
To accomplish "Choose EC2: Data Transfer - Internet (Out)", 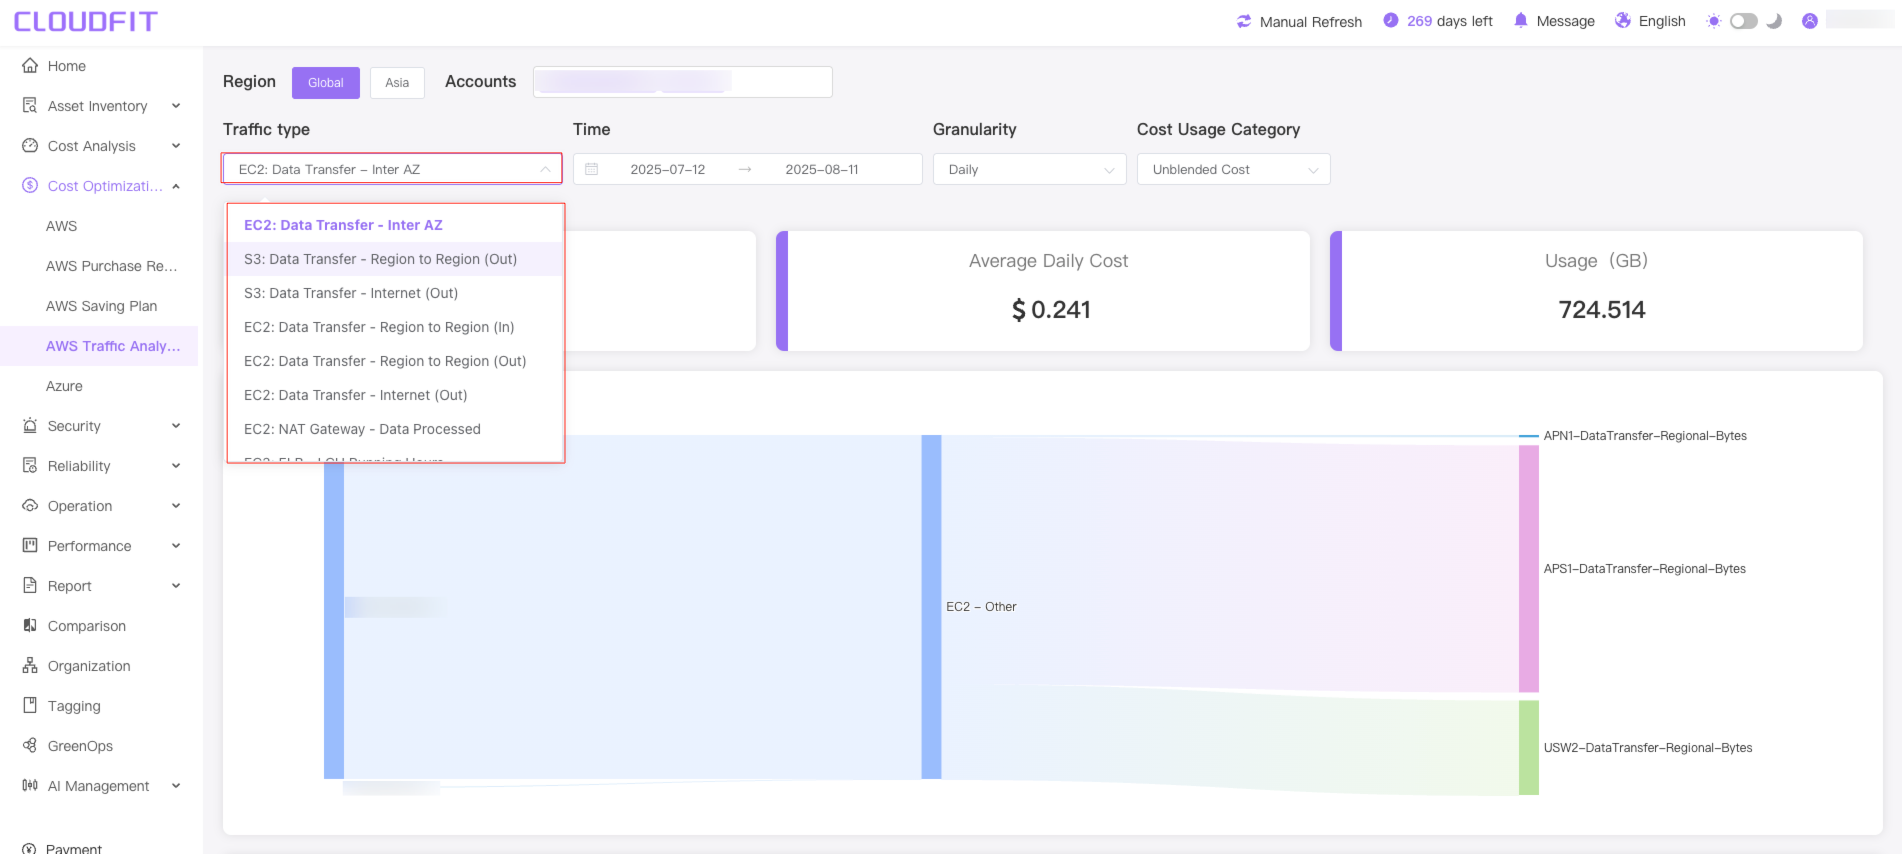I will pos(396,395).
